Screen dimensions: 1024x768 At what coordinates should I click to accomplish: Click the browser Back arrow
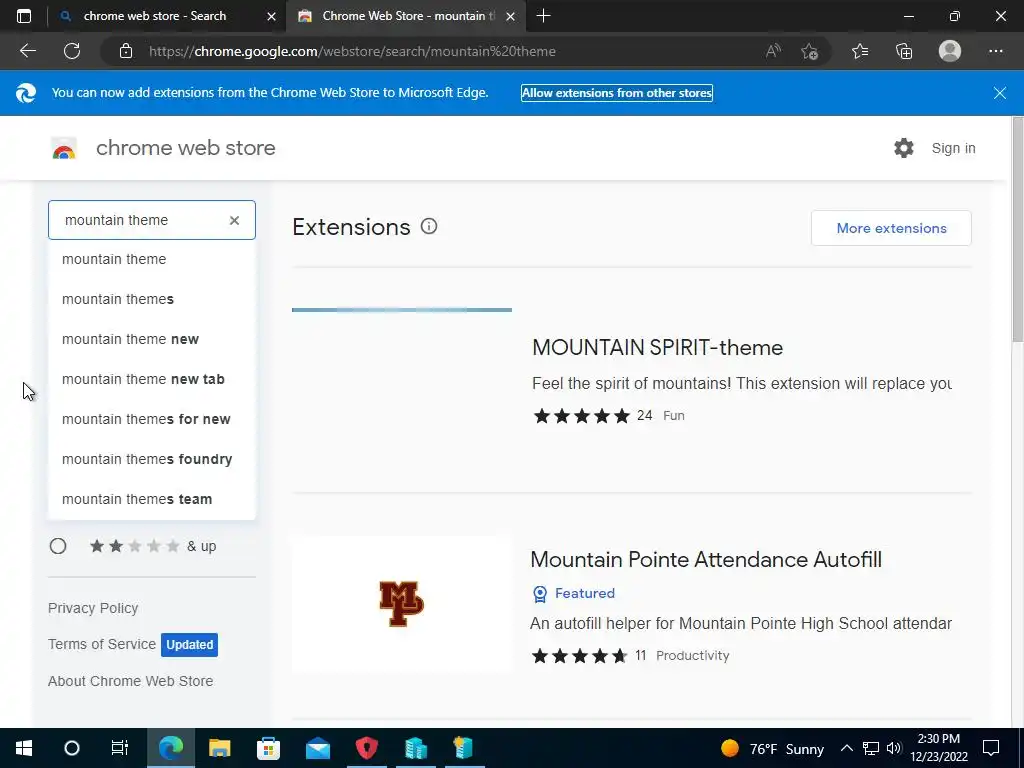(27, 51)
